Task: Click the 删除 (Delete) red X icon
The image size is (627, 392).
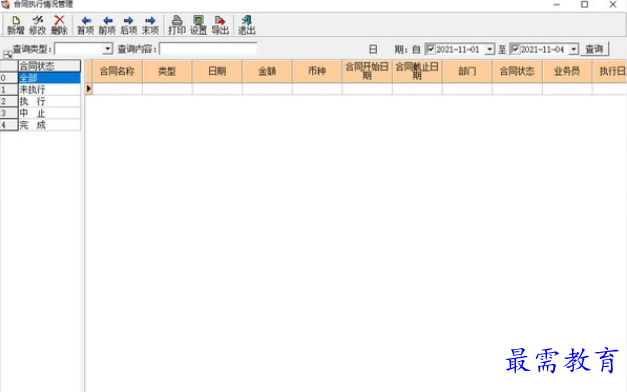Action: point(59,25)
